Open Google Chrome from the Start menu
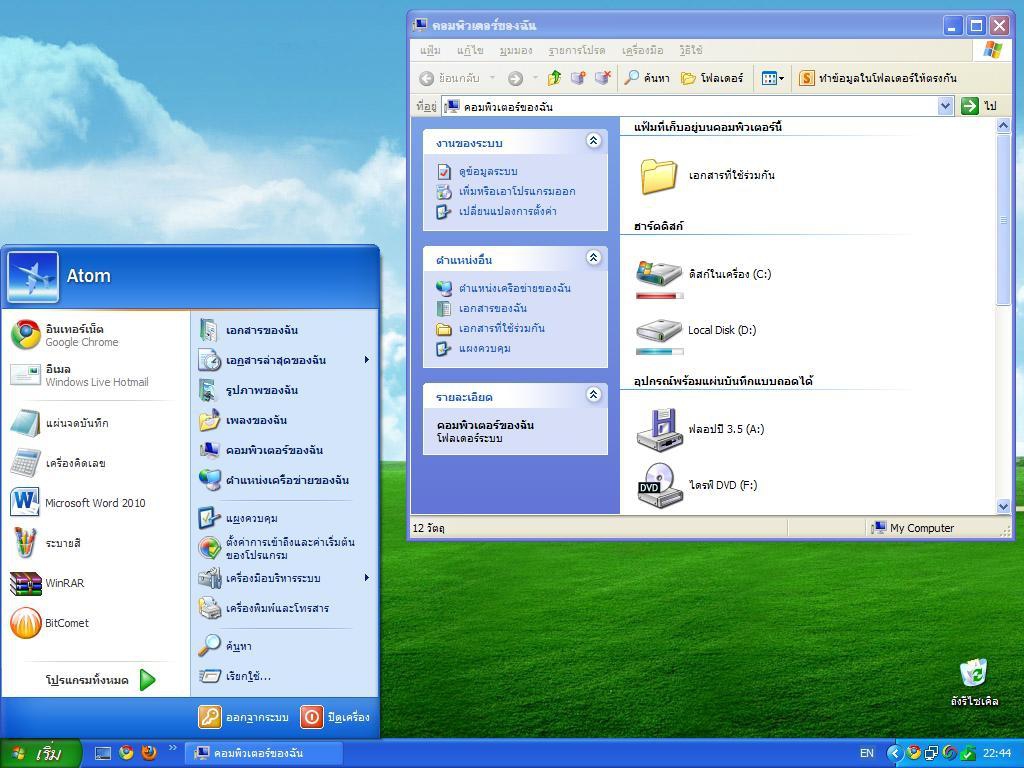The width and height of the screenshot is (1024, 768). [70, 335]
